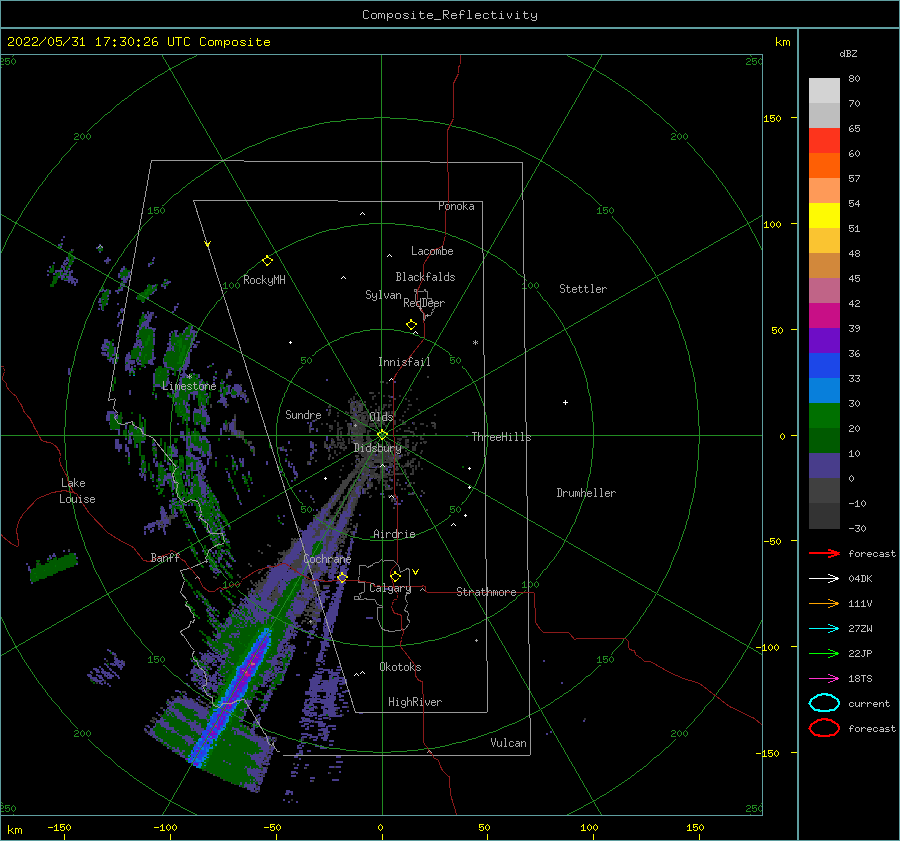The height and width of the screenshot is (841, 900).
Task: Click the red forecast arrow in legend
Action: coord(824,553)
